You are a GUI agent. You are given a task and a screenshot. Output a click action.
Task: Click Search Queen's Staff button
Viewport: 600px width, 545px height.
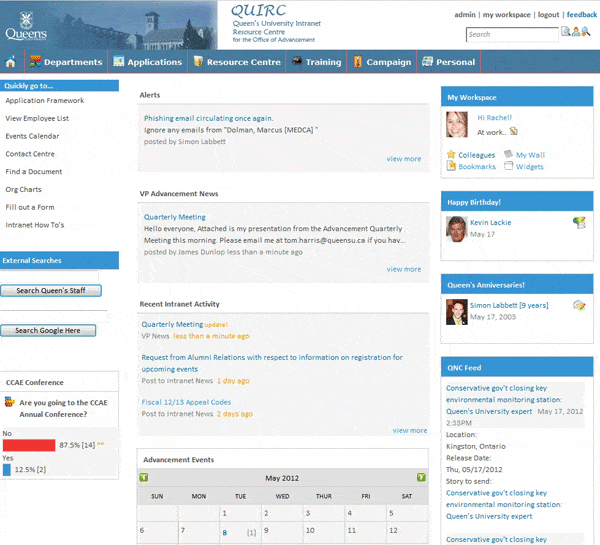(x=51, y=290)
